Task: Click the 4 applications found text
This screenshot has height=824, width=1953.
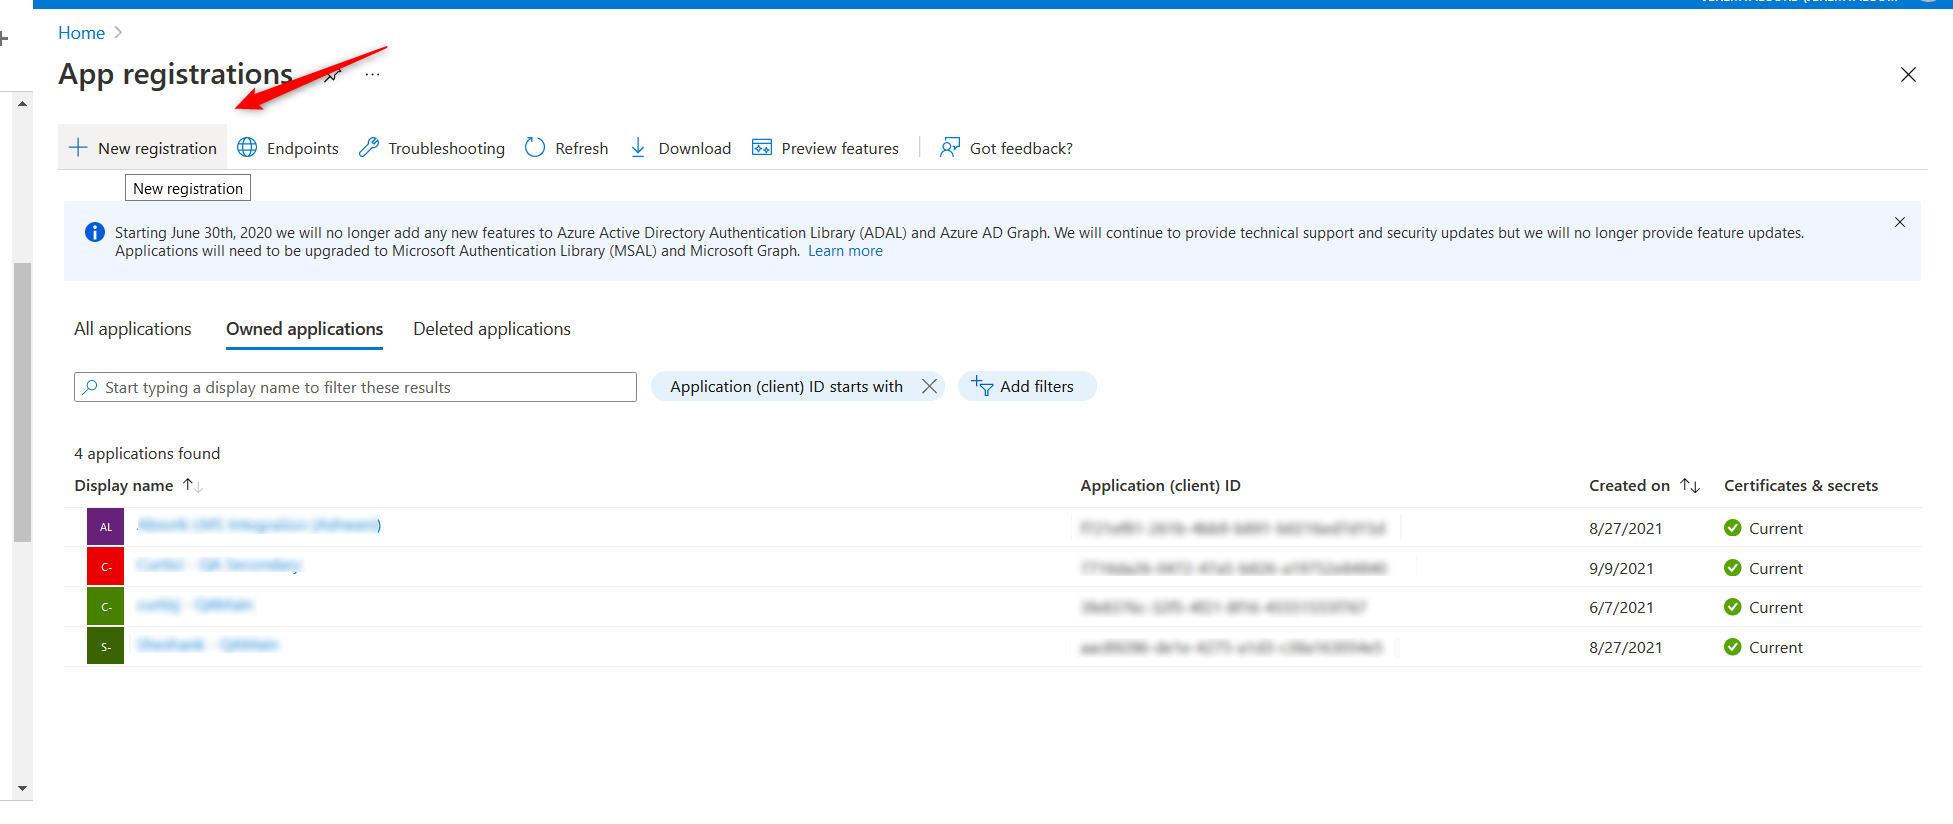Action: click(x=147, y=453)
